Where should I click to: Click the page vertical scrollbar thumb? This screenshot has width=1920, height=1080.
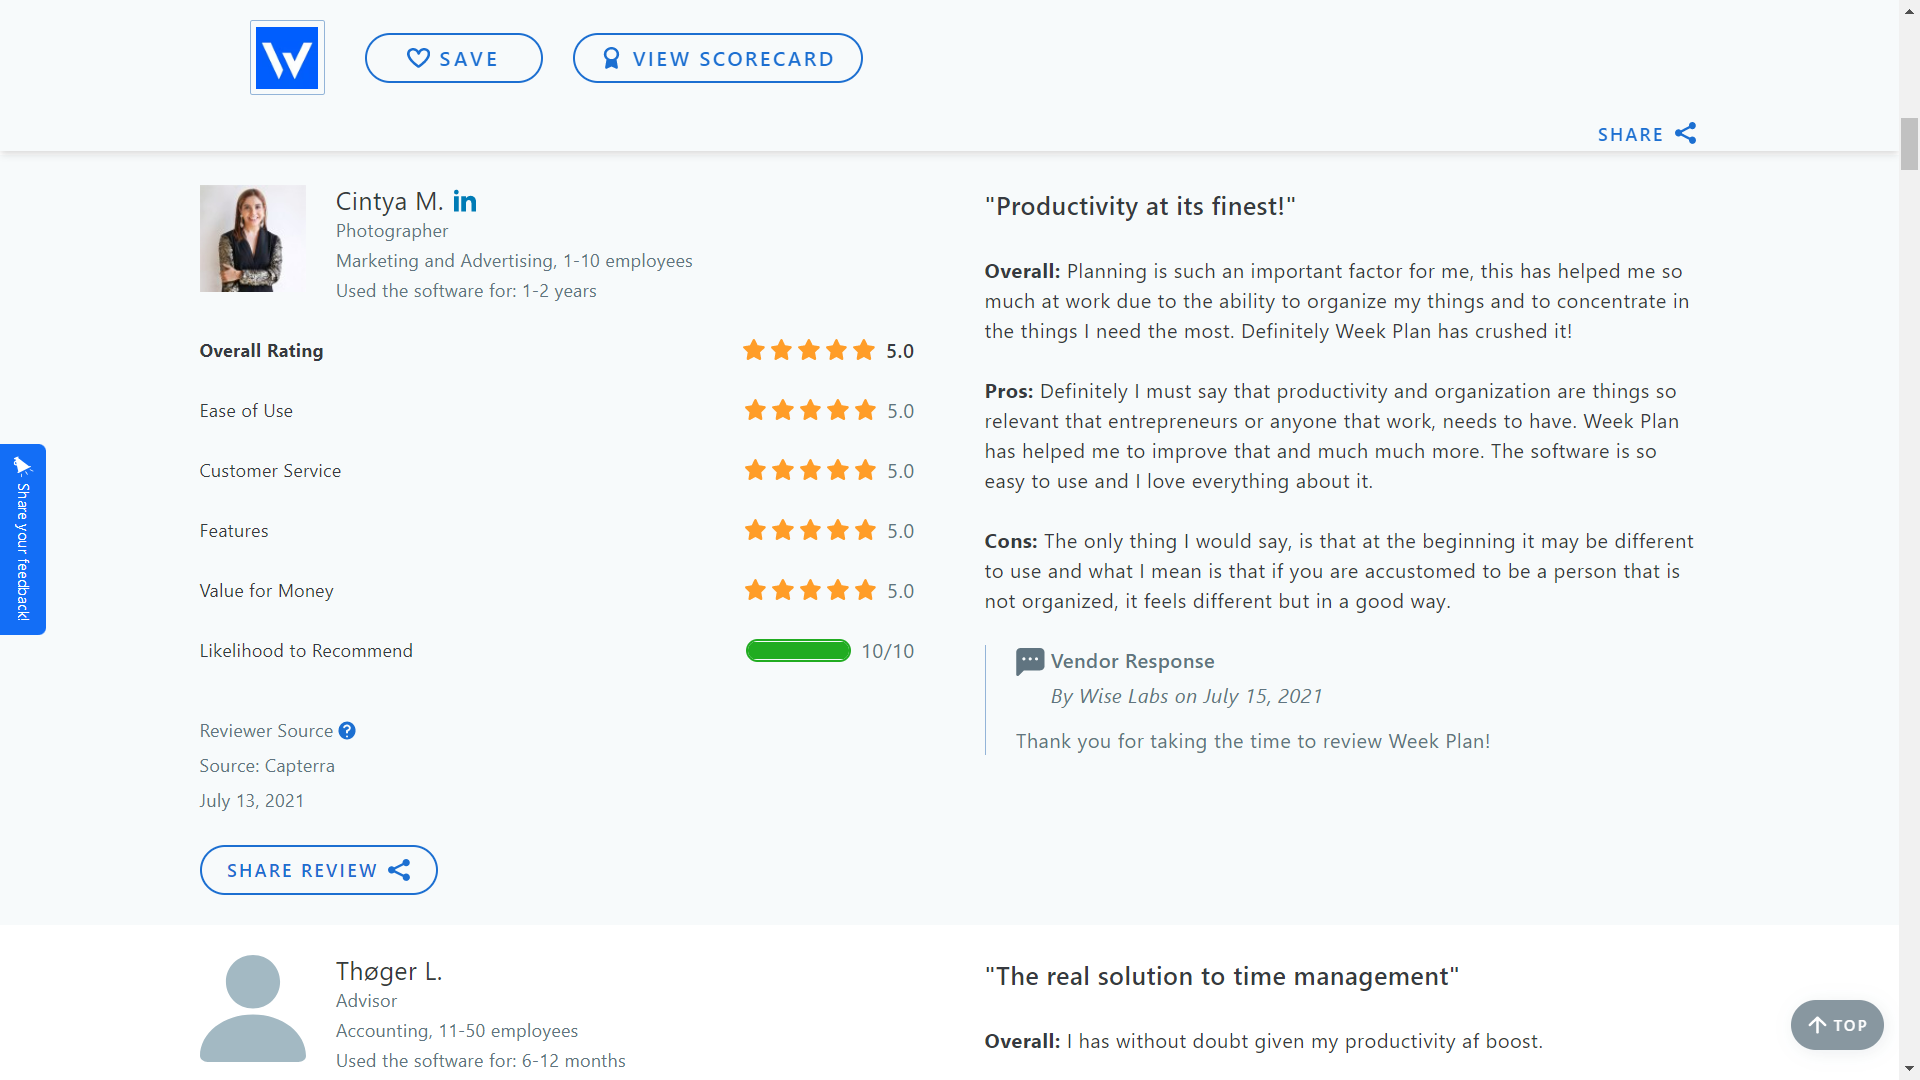tap(1909, 144)
